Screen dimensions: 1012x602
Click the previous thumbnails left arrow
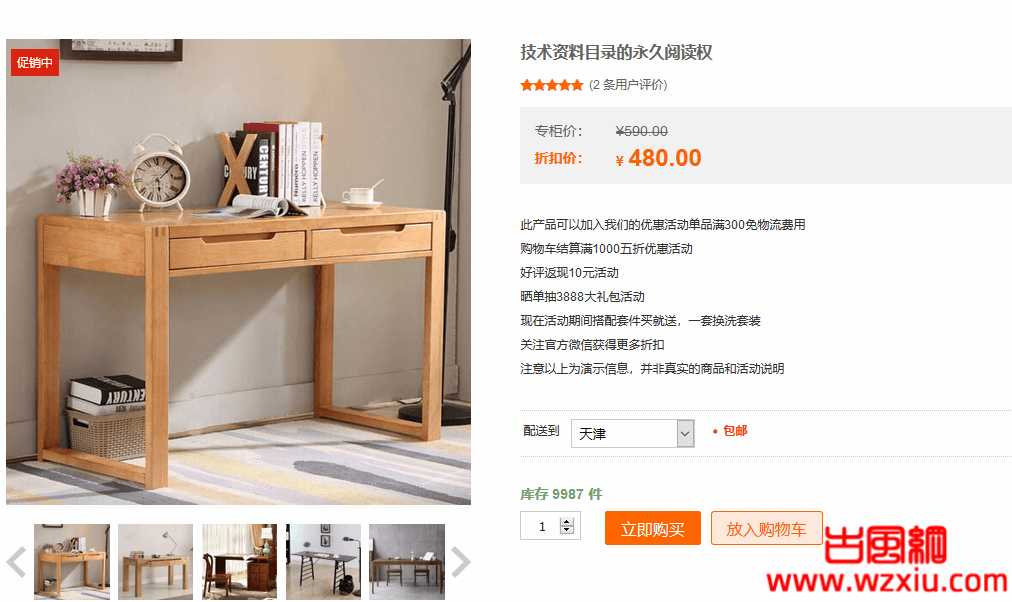pyautogui.click(x=17, y=561)
